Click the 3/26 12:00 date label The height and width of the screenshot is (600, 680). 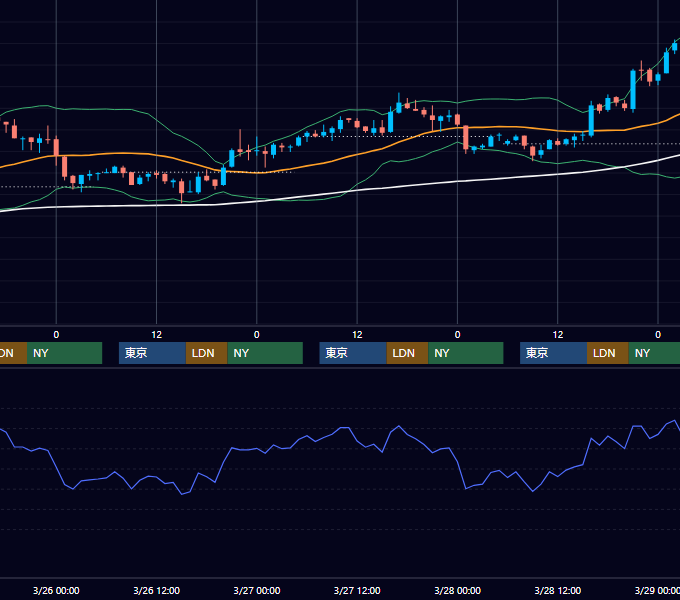[x=157, y=590]
